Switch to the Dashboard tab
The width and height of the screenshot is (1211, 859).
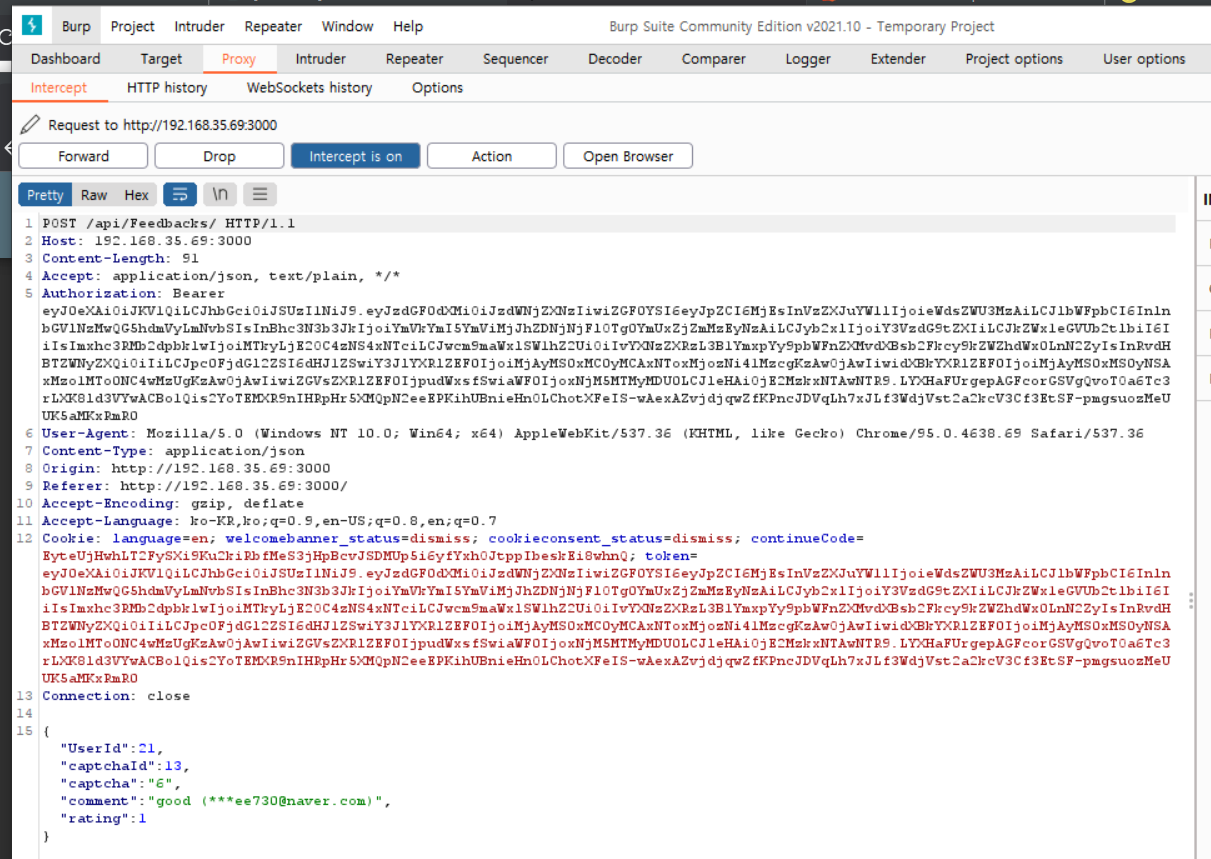(x=65, y=59)
